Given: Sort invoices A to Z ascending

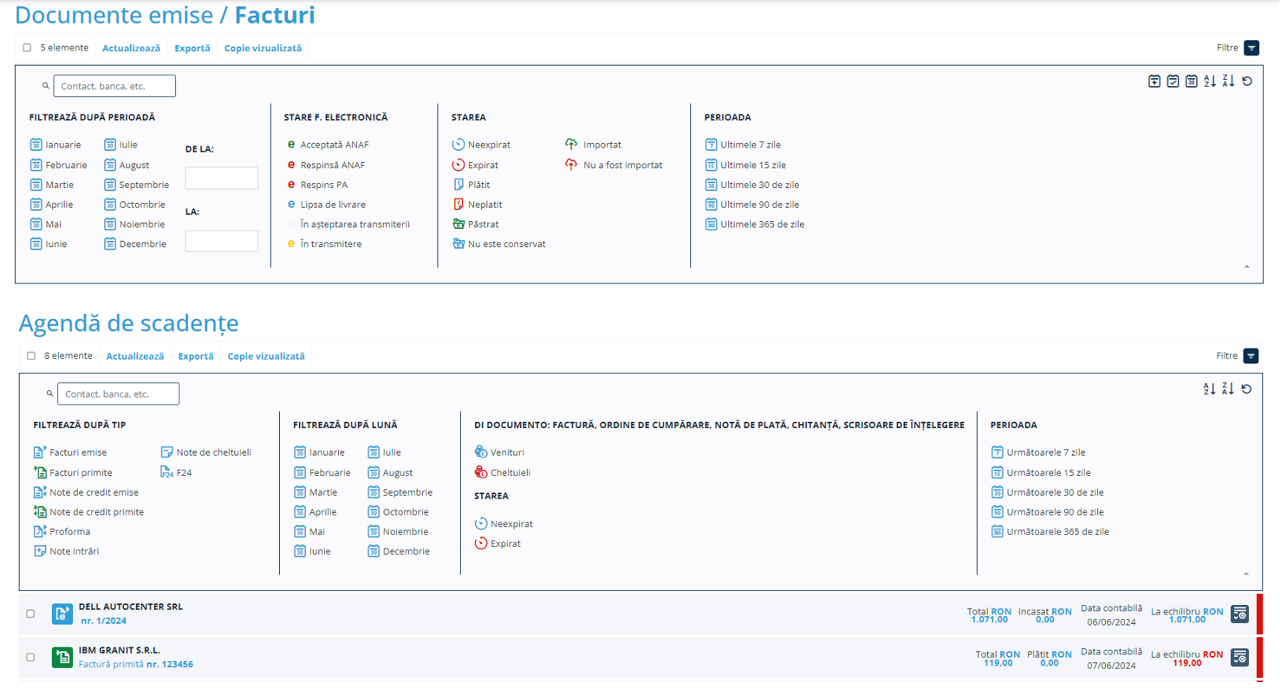Looking at the screenshot, I should [x=1210, y=82].
